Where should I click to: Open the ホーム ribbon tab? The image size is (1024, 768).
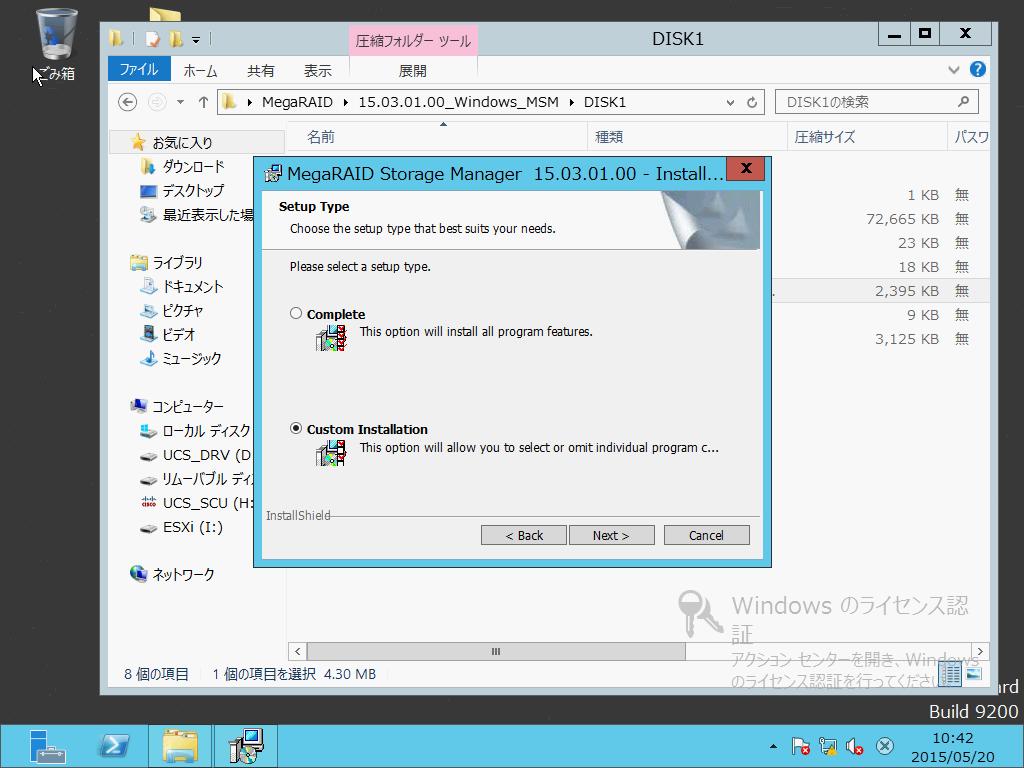tap(200, 71)
